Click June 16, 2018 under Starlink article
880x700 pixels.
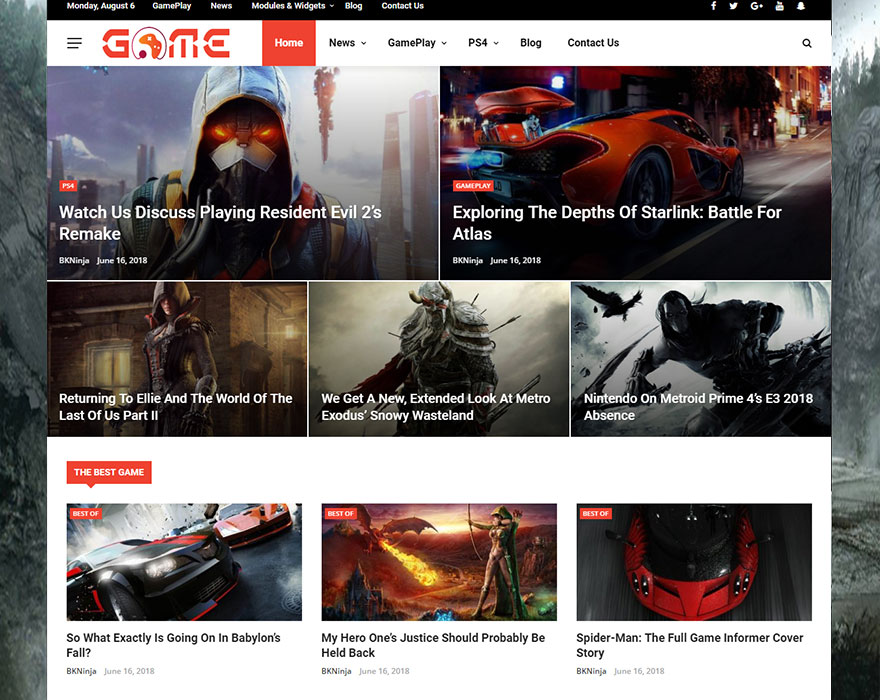515,260
